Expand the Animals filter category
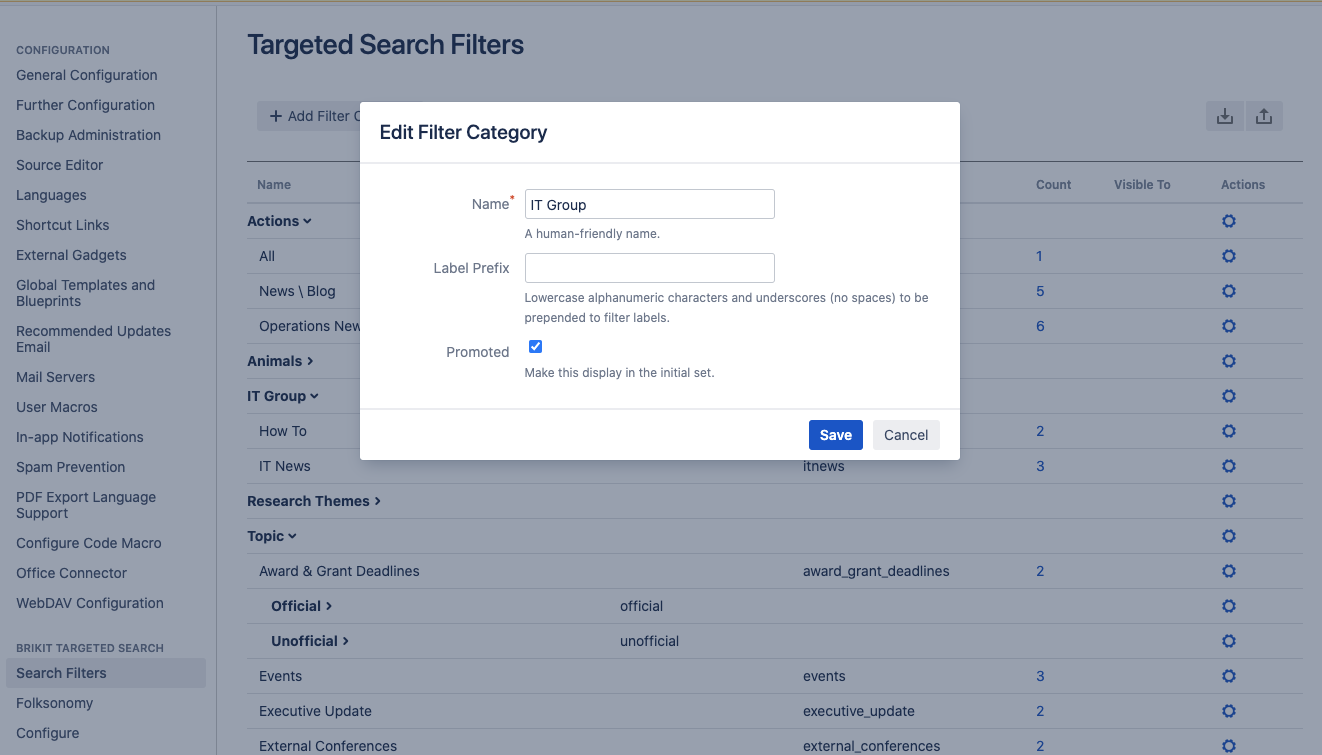 pos(280,361)
